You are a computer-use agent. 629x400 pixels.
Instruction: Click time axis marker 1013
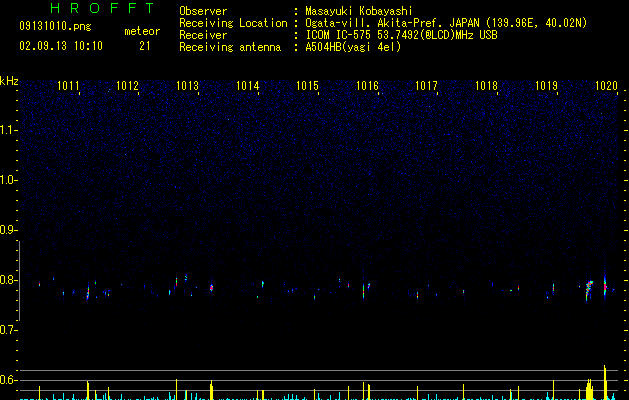point(187,86)
